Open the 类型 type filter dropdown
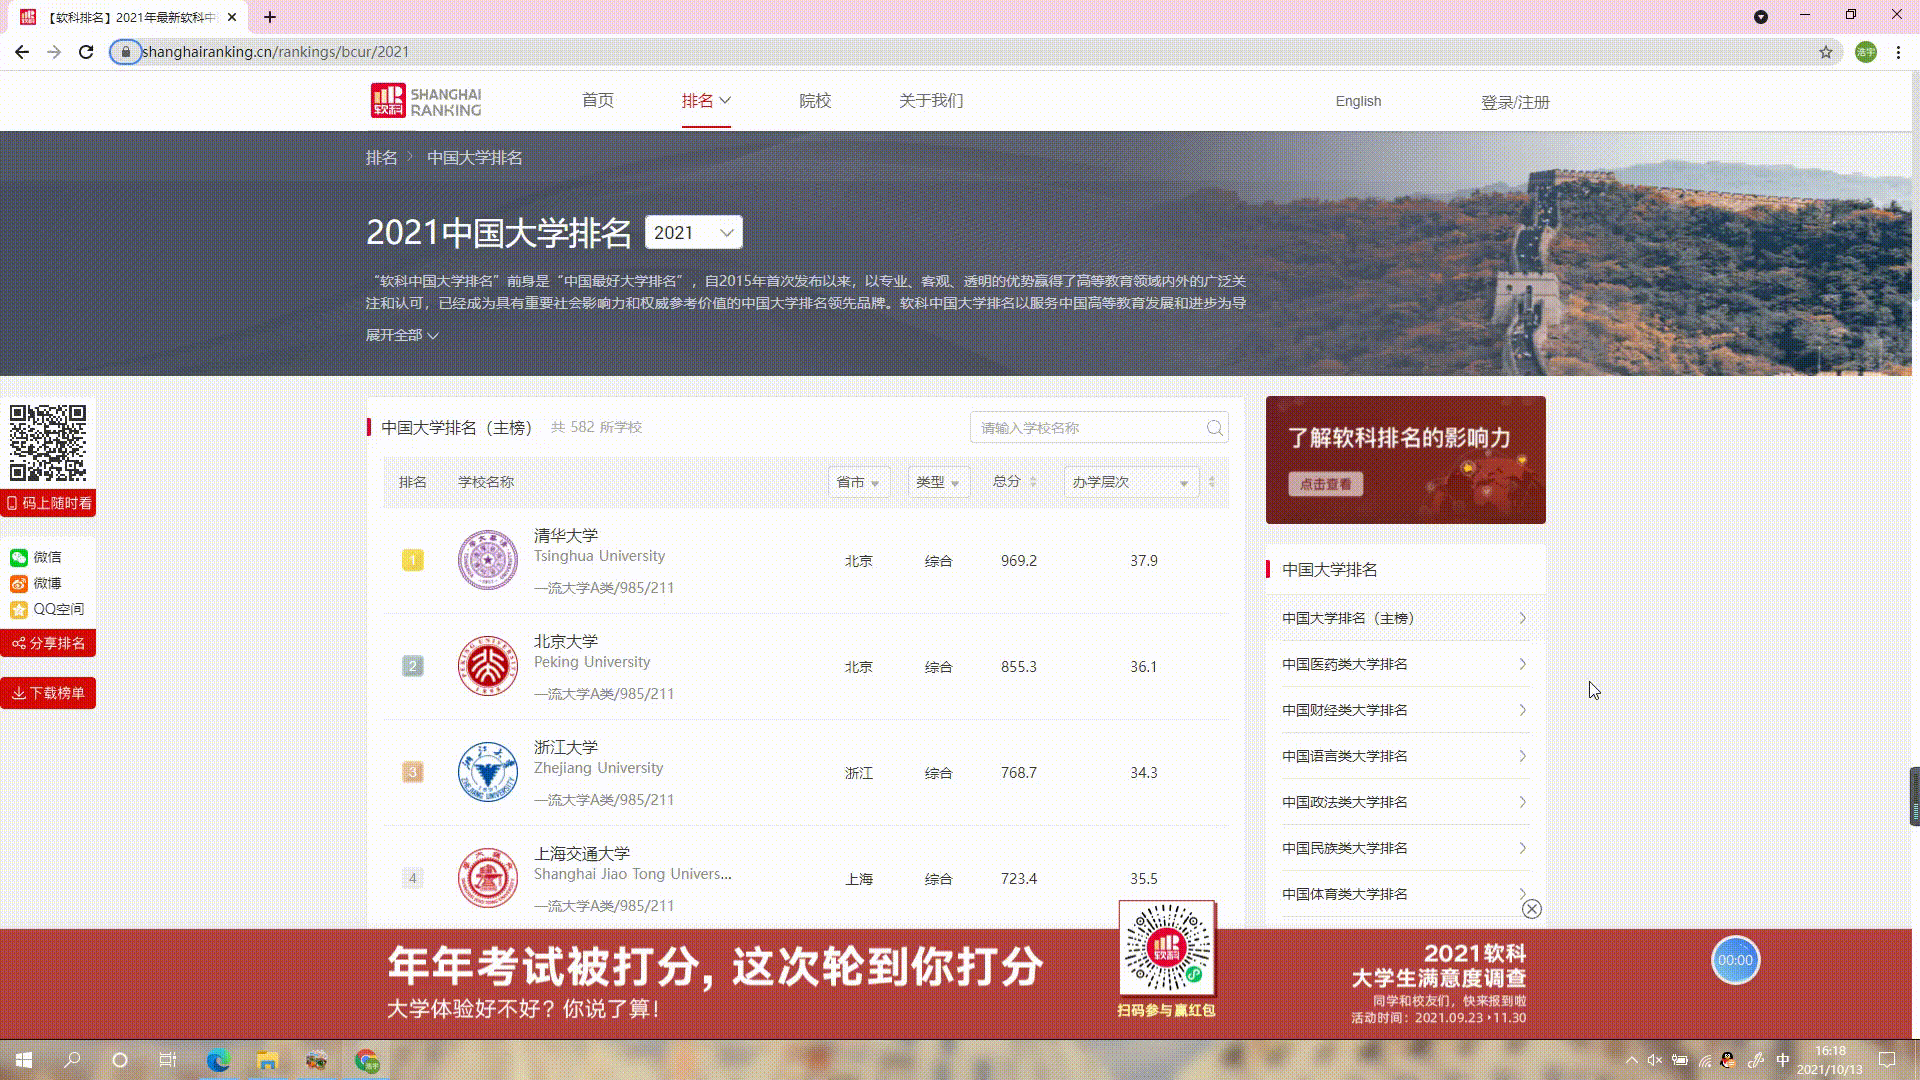 pos(938,482)
